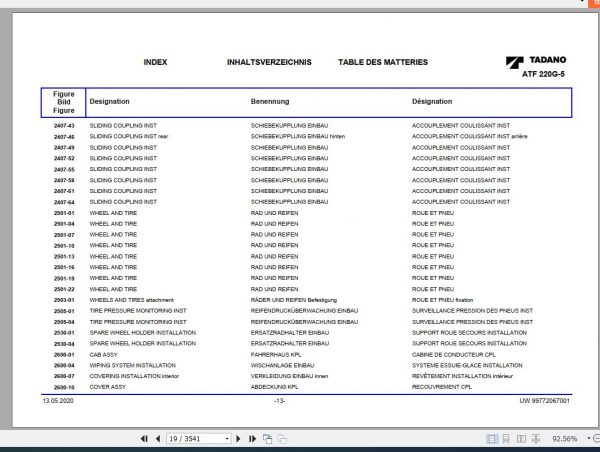The height and width of the screenshot is (452, 600).
Task: Open the zoom level dropdown arrow
Action: pyautogui.click(x=589, y=438)
